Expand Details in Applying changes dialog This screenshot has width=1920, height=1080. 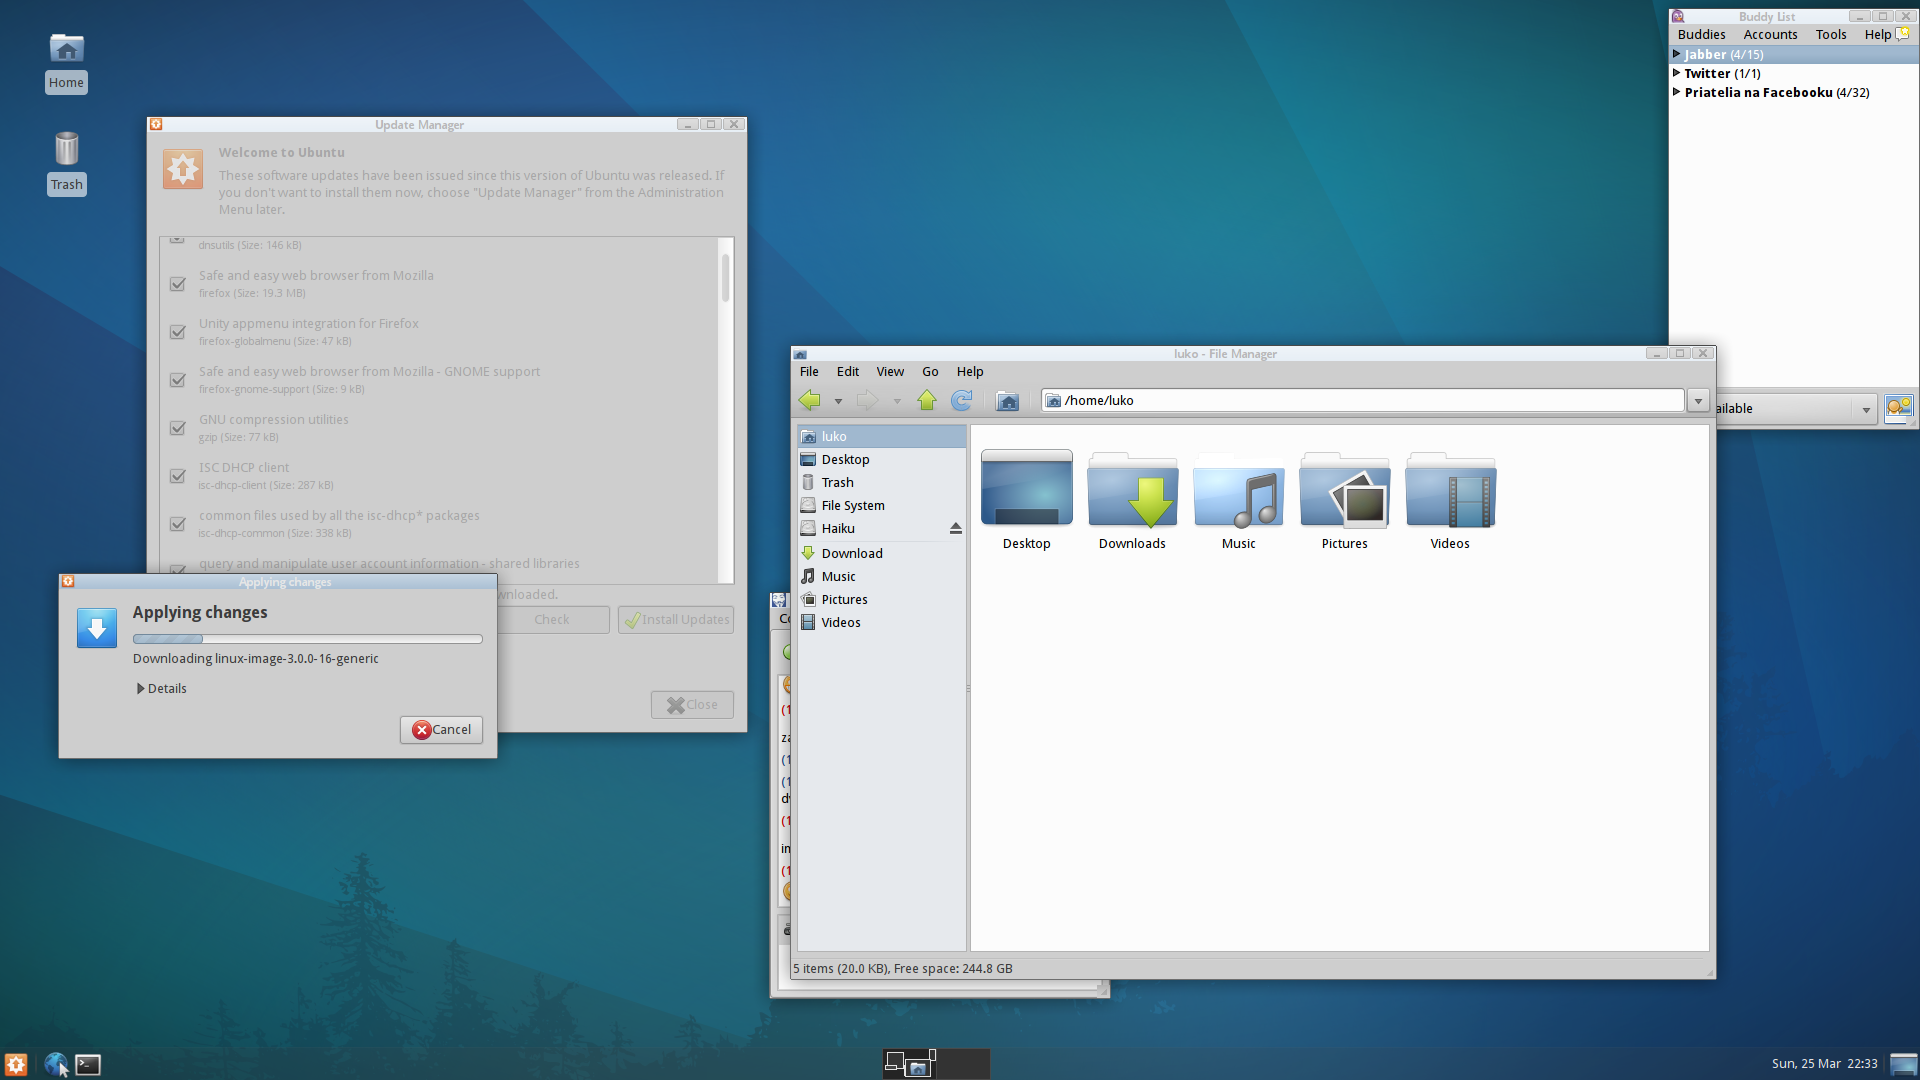(x=161, y=688)
